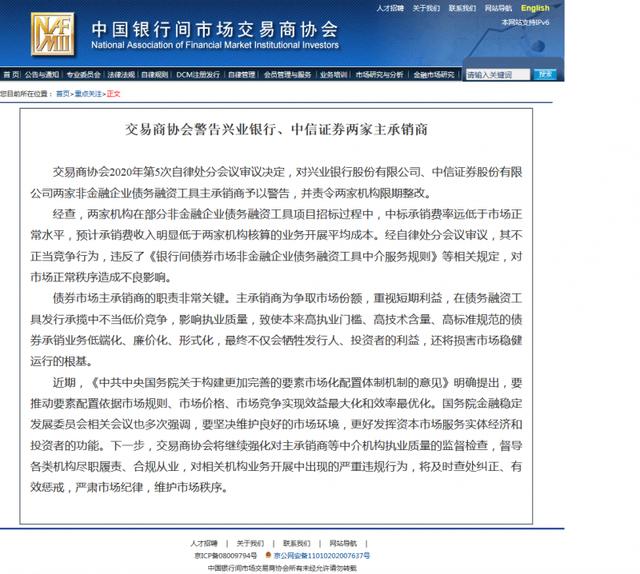Open the 业务培训 menu
640x574 pixels.
click(x=333, y=74)
